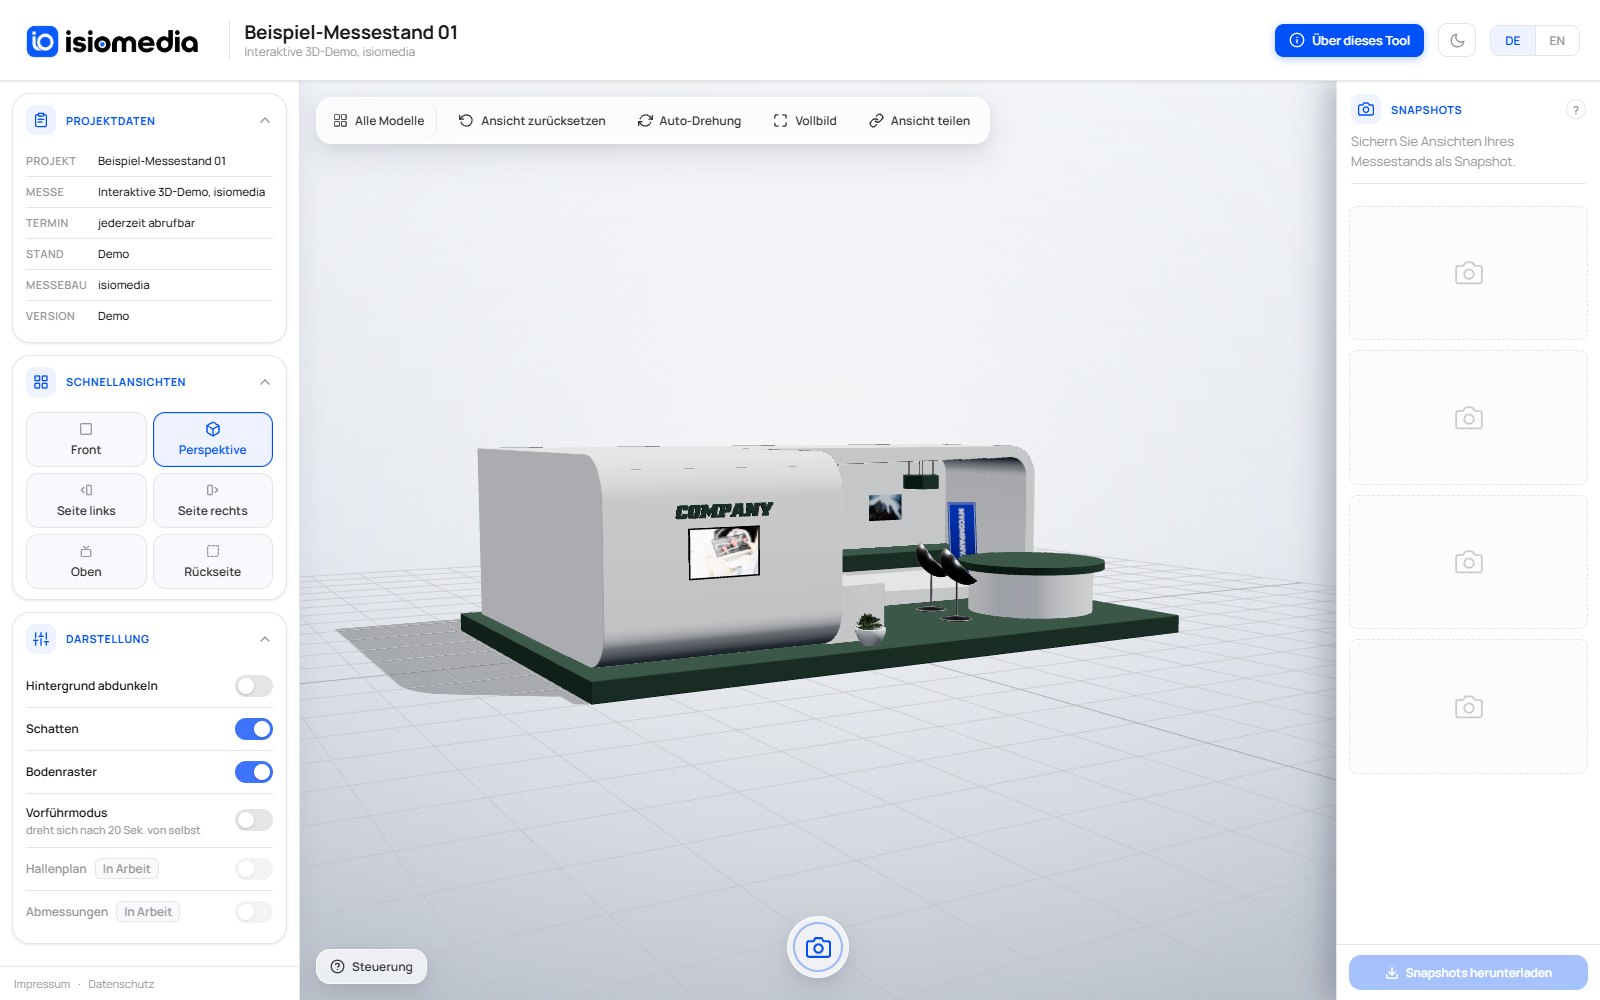Open Alle Modelle in the toolbar
The height and width of the screenshot is (1000, 1600).
(379, 120)
